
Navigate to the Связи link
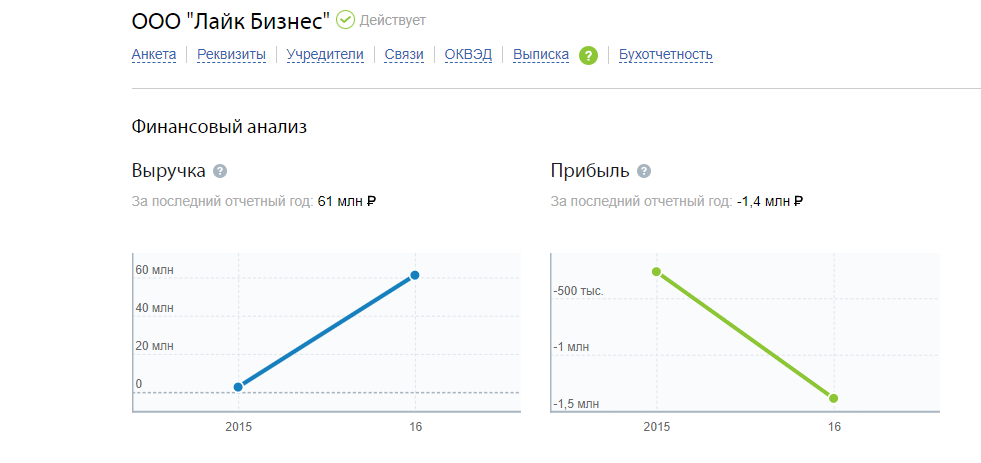404,55
